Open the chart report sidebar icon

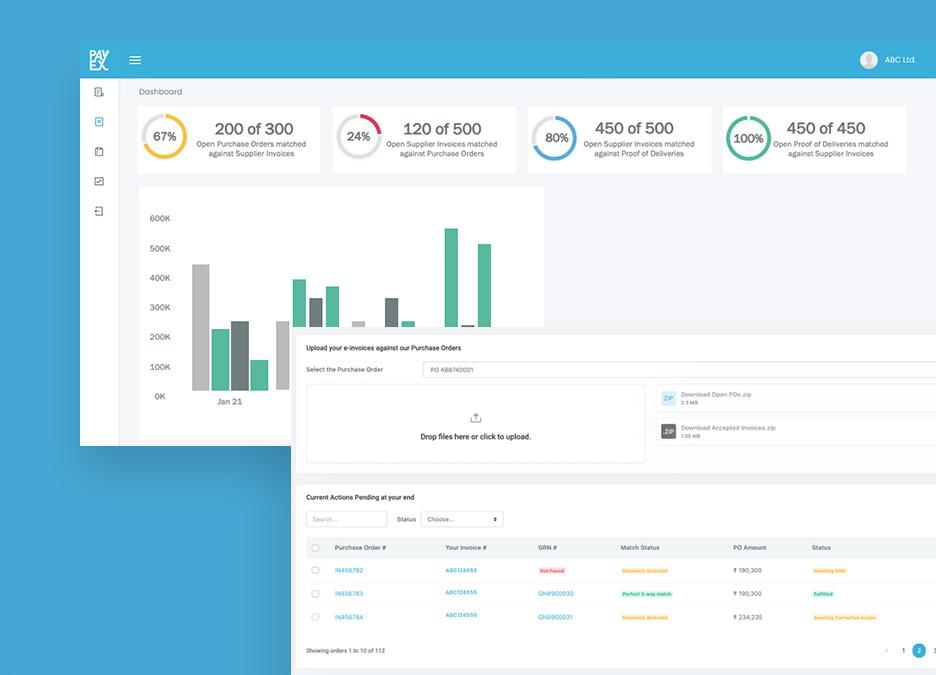pyautogui.click(x=99, y=181)
